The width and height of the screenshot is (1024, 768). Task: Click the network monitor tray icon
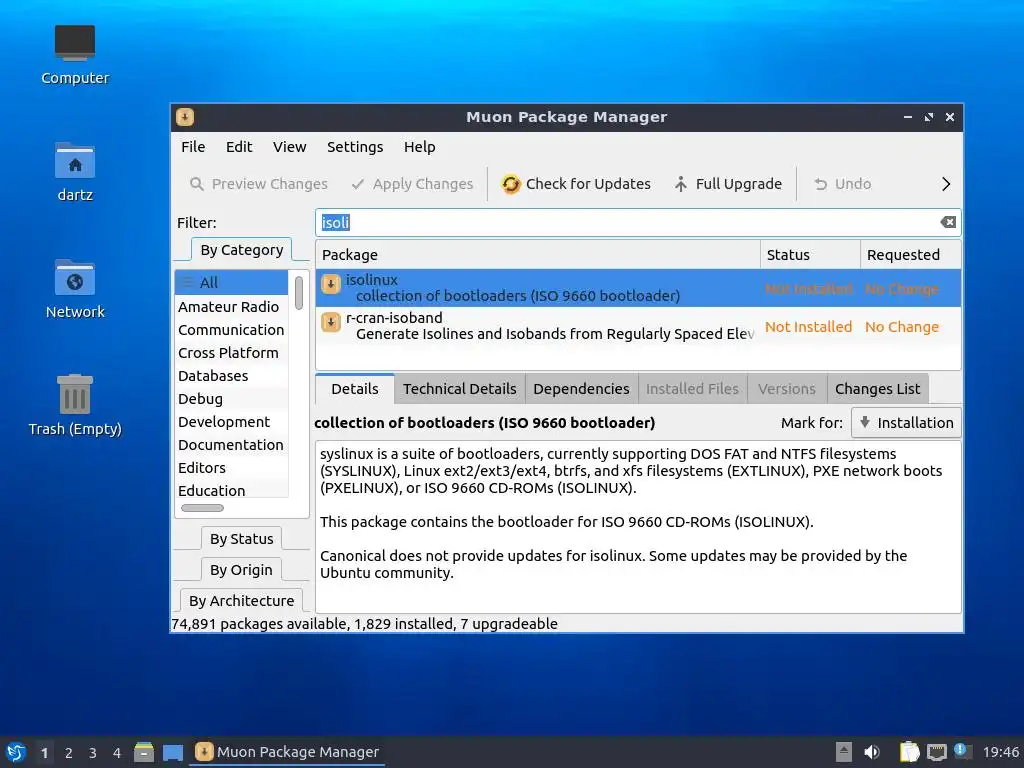coord(936,752)
